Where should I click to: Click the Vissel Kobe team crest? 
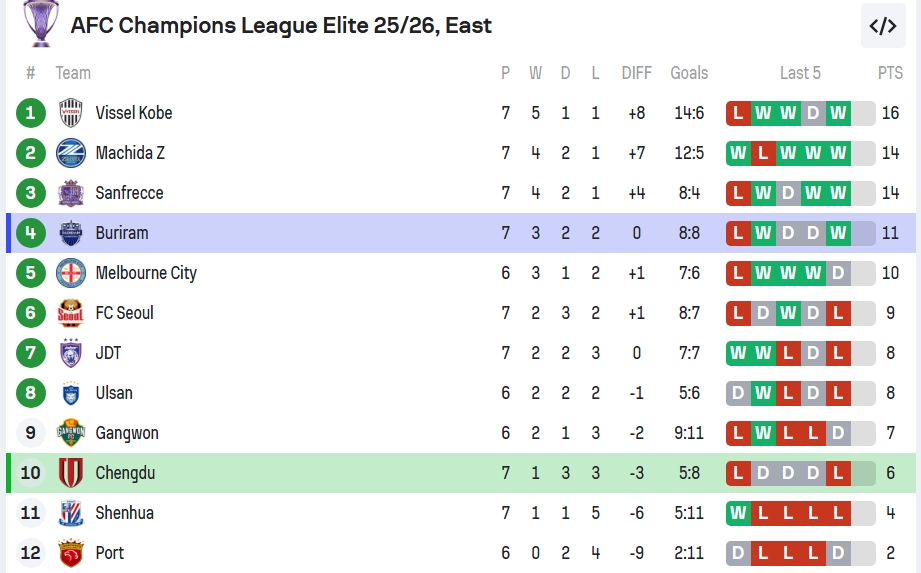pyautogui.click(x=71, y=113)
